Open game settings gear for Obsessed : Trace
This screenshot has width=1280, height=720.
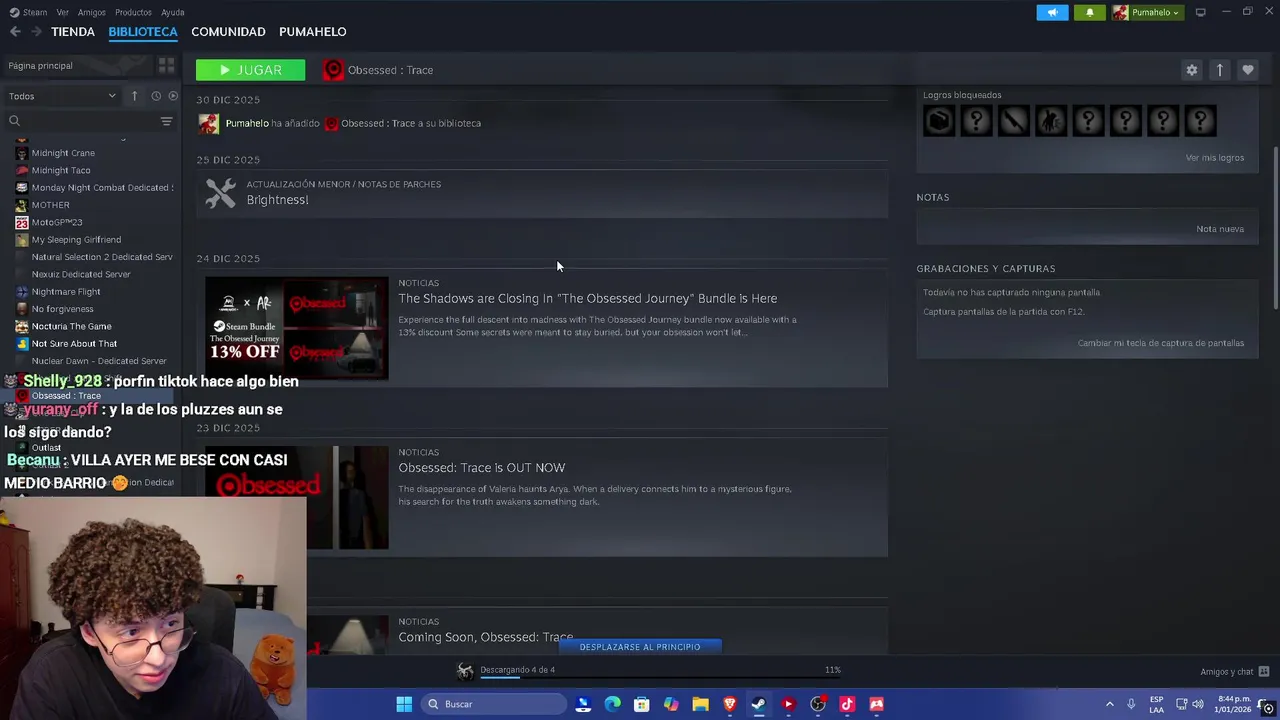[1191, 70]
